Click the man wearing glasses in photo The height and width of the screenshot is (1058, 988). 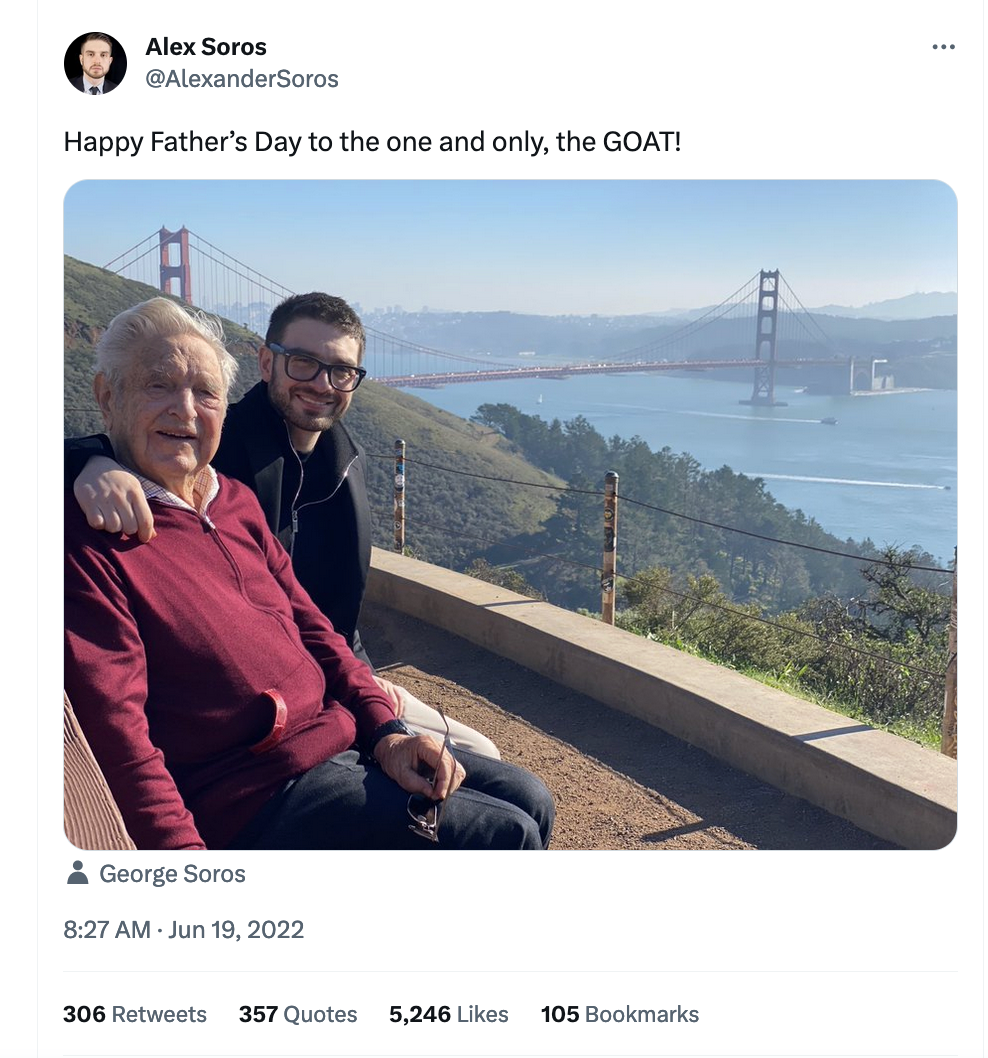(312, 380)
